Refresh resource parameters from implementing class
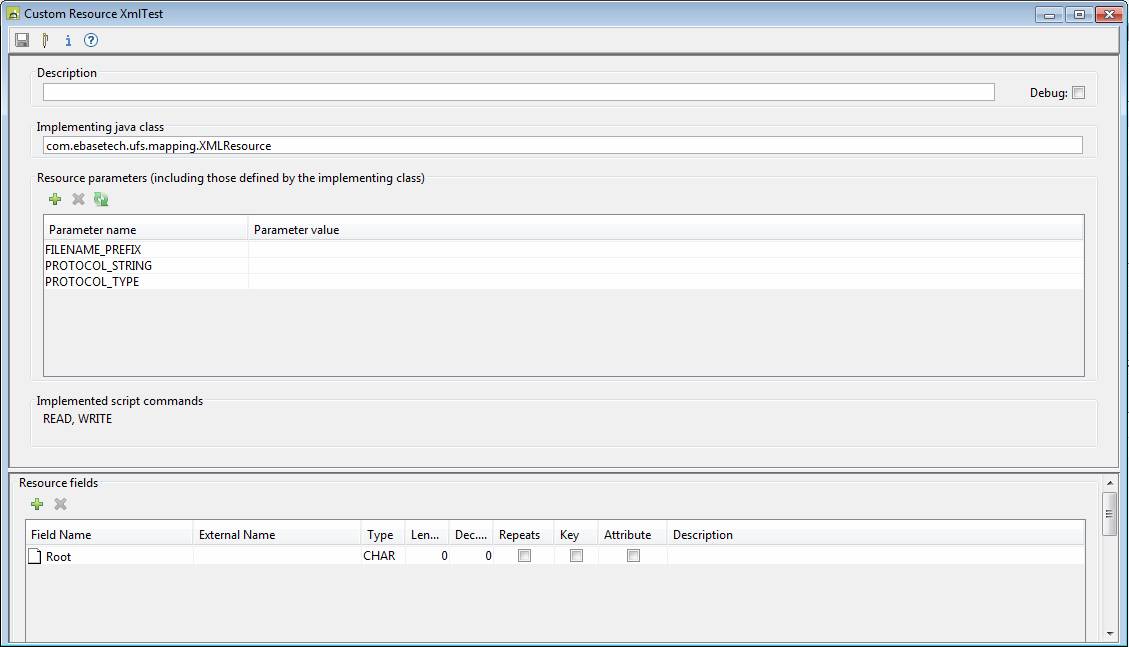The height and width of the screenshot is (647, 1129). point(101,200)
